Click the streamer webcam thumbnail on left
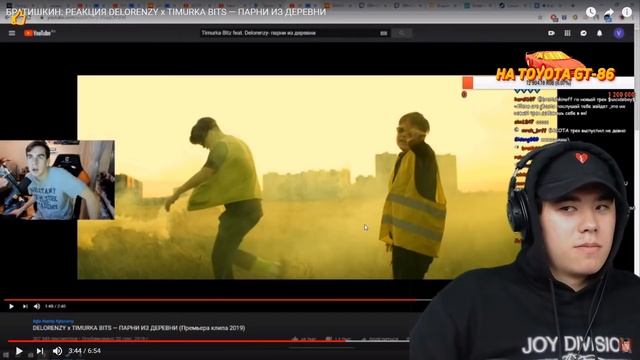This screenshot has width=640, height=360. pyautogui.click(x=57, y=180)
